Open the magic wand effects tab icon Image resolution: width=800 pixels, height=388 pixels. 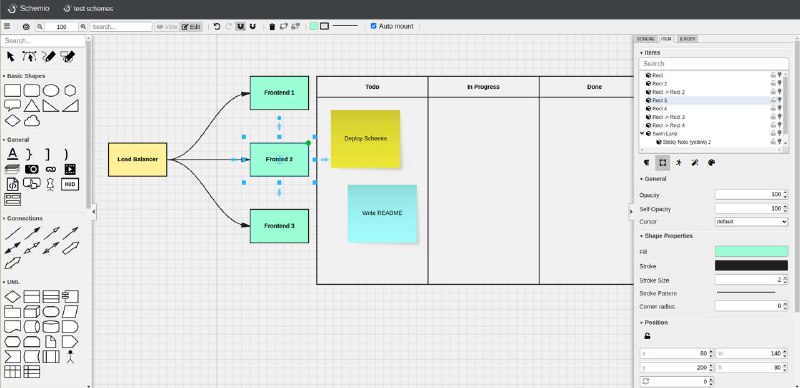point(695,163)
